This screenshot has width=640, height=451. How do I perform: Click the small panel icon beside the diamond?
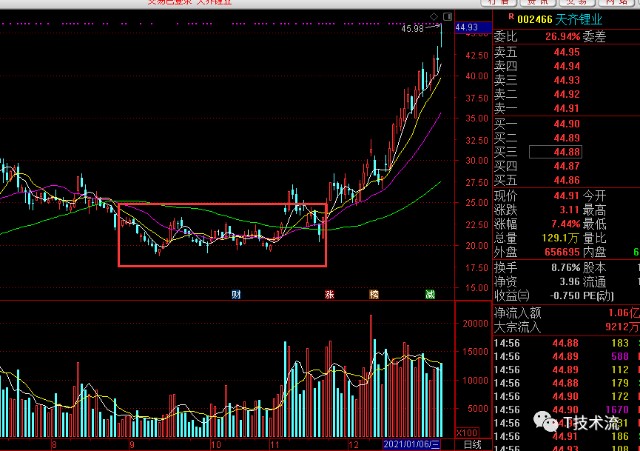pyautogui.click(x=446, y=16)
